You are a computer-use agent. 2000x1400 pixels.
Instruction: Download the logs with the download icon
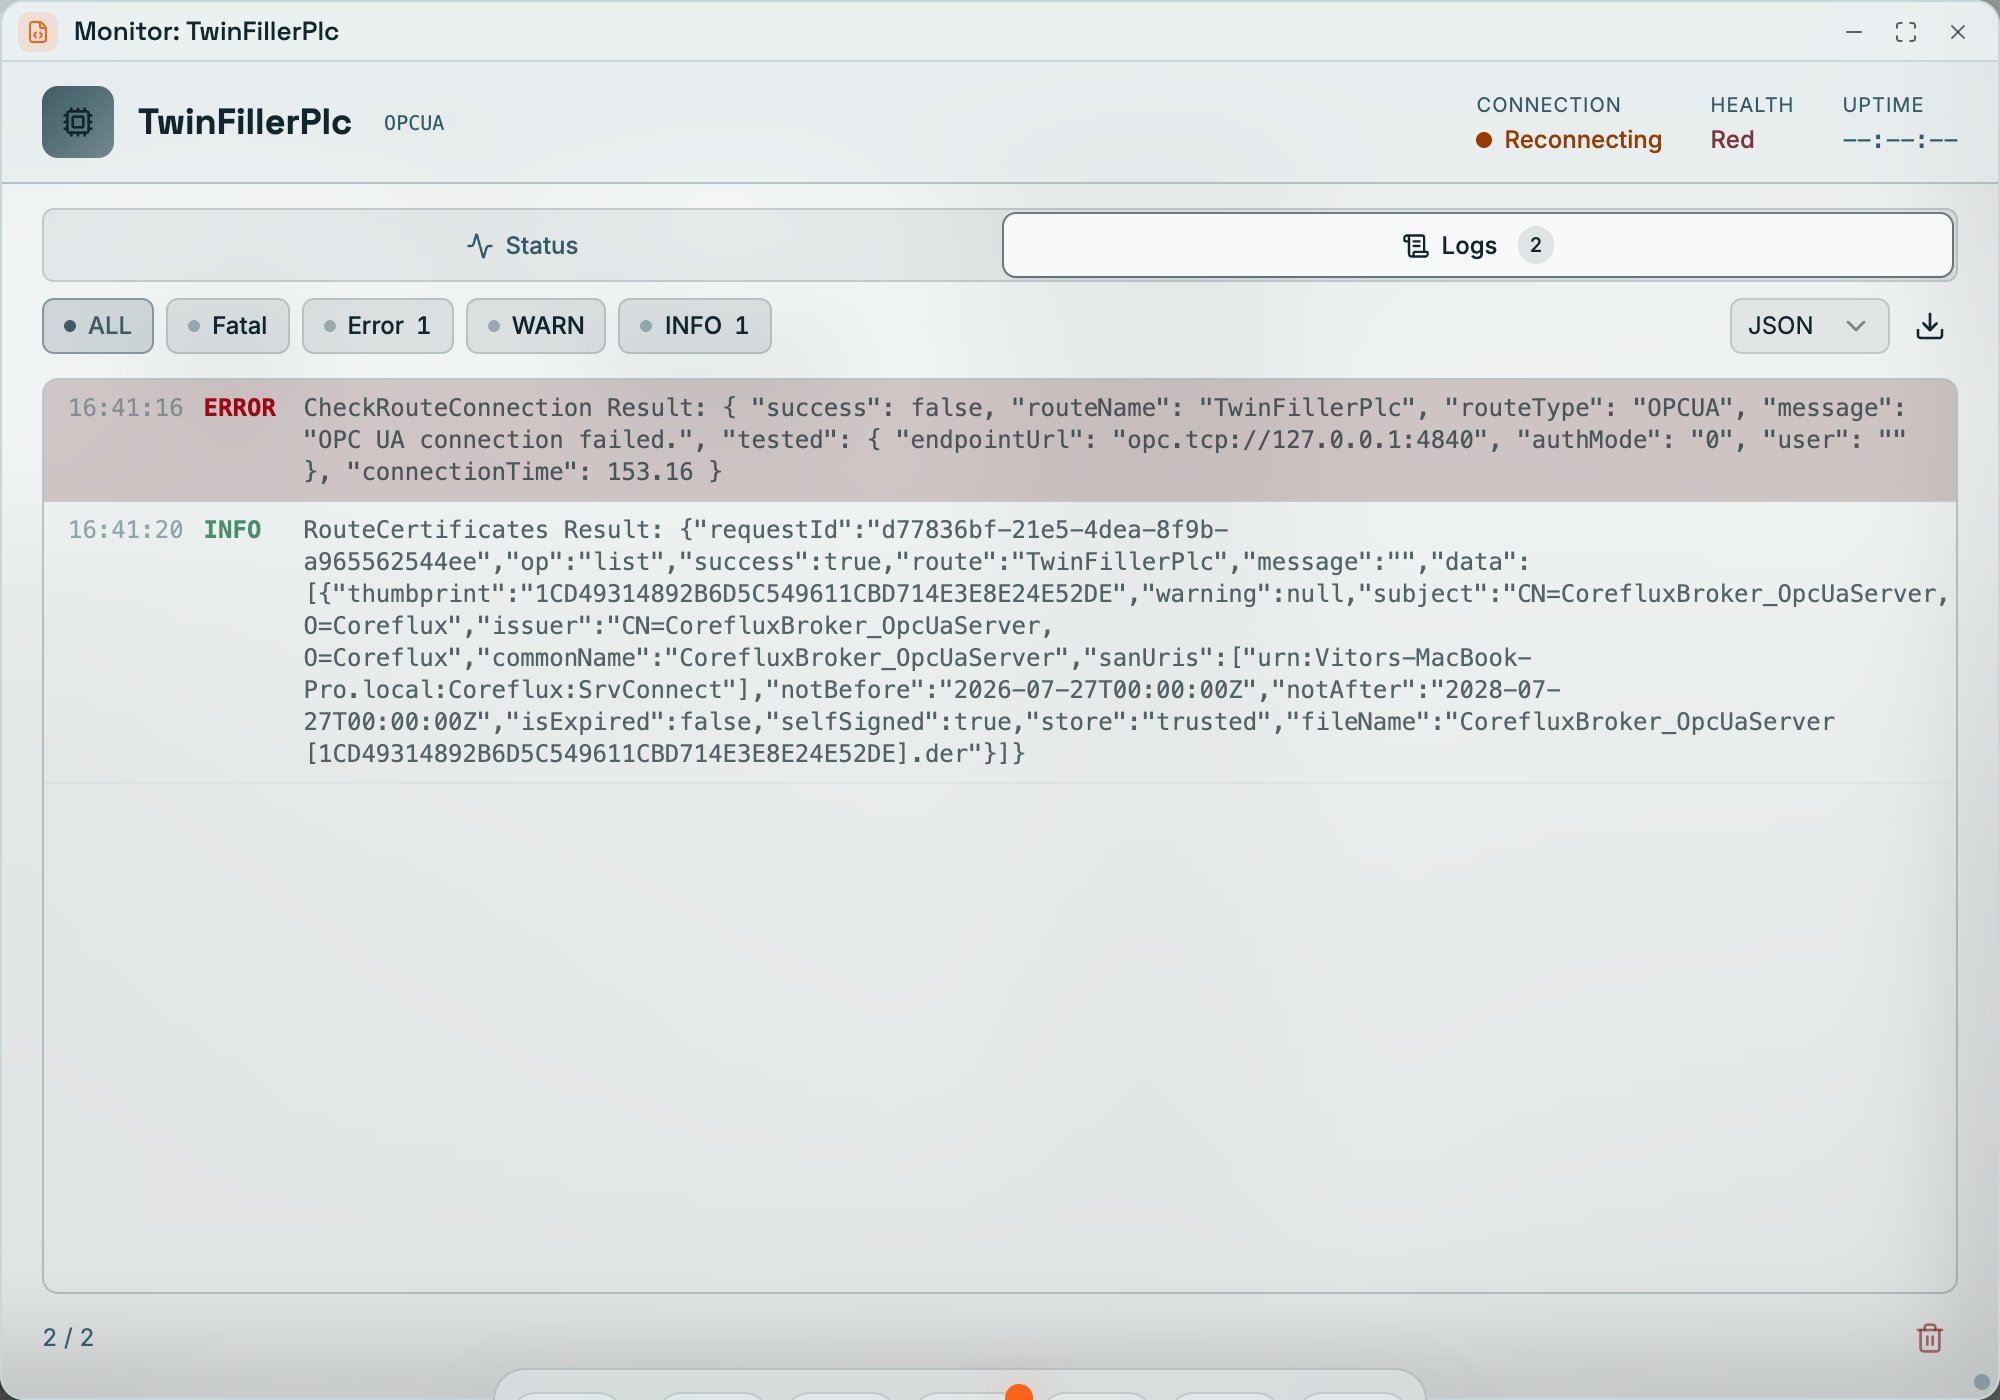1930,326
